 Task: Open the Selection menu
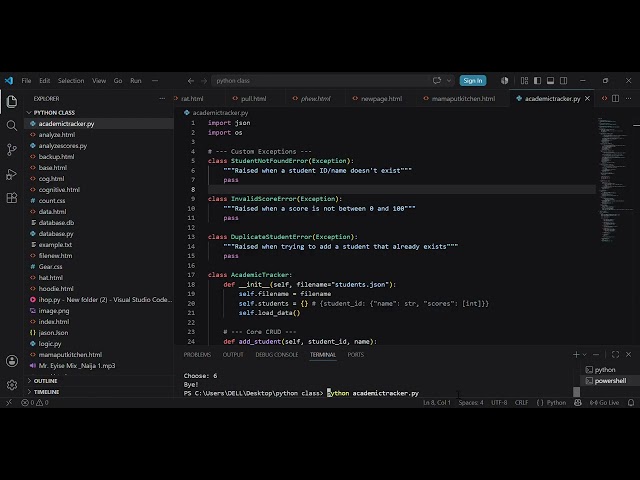click(x=71, y=81)
